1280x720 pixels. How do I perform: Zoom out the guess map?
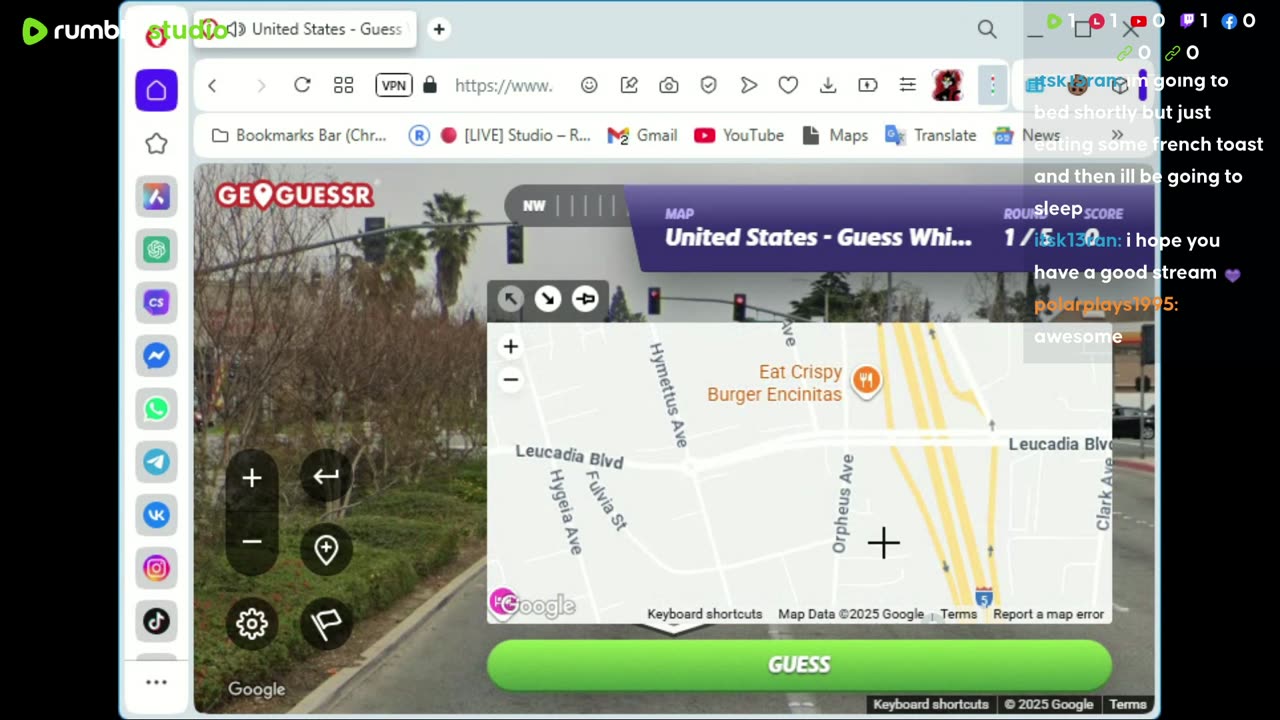510,380
